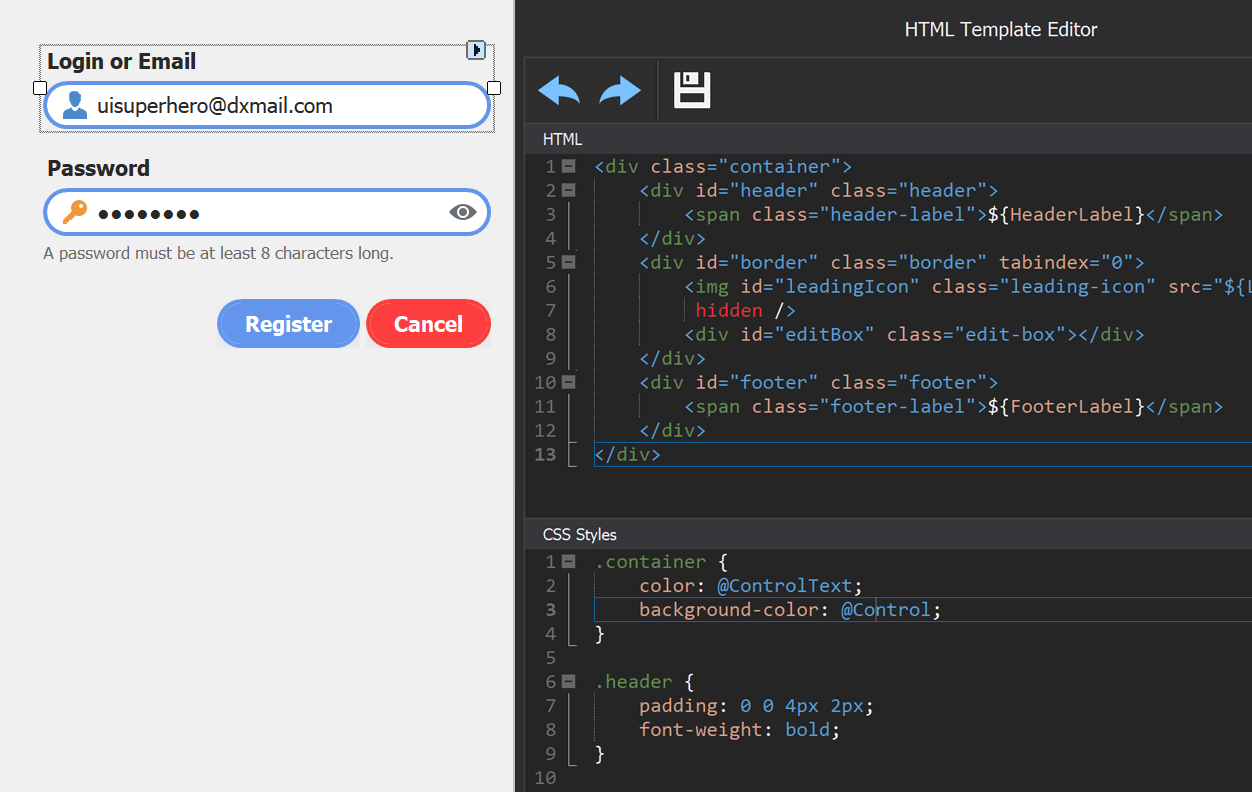
Task: Select the HTML section header
Action: (562, 139)
